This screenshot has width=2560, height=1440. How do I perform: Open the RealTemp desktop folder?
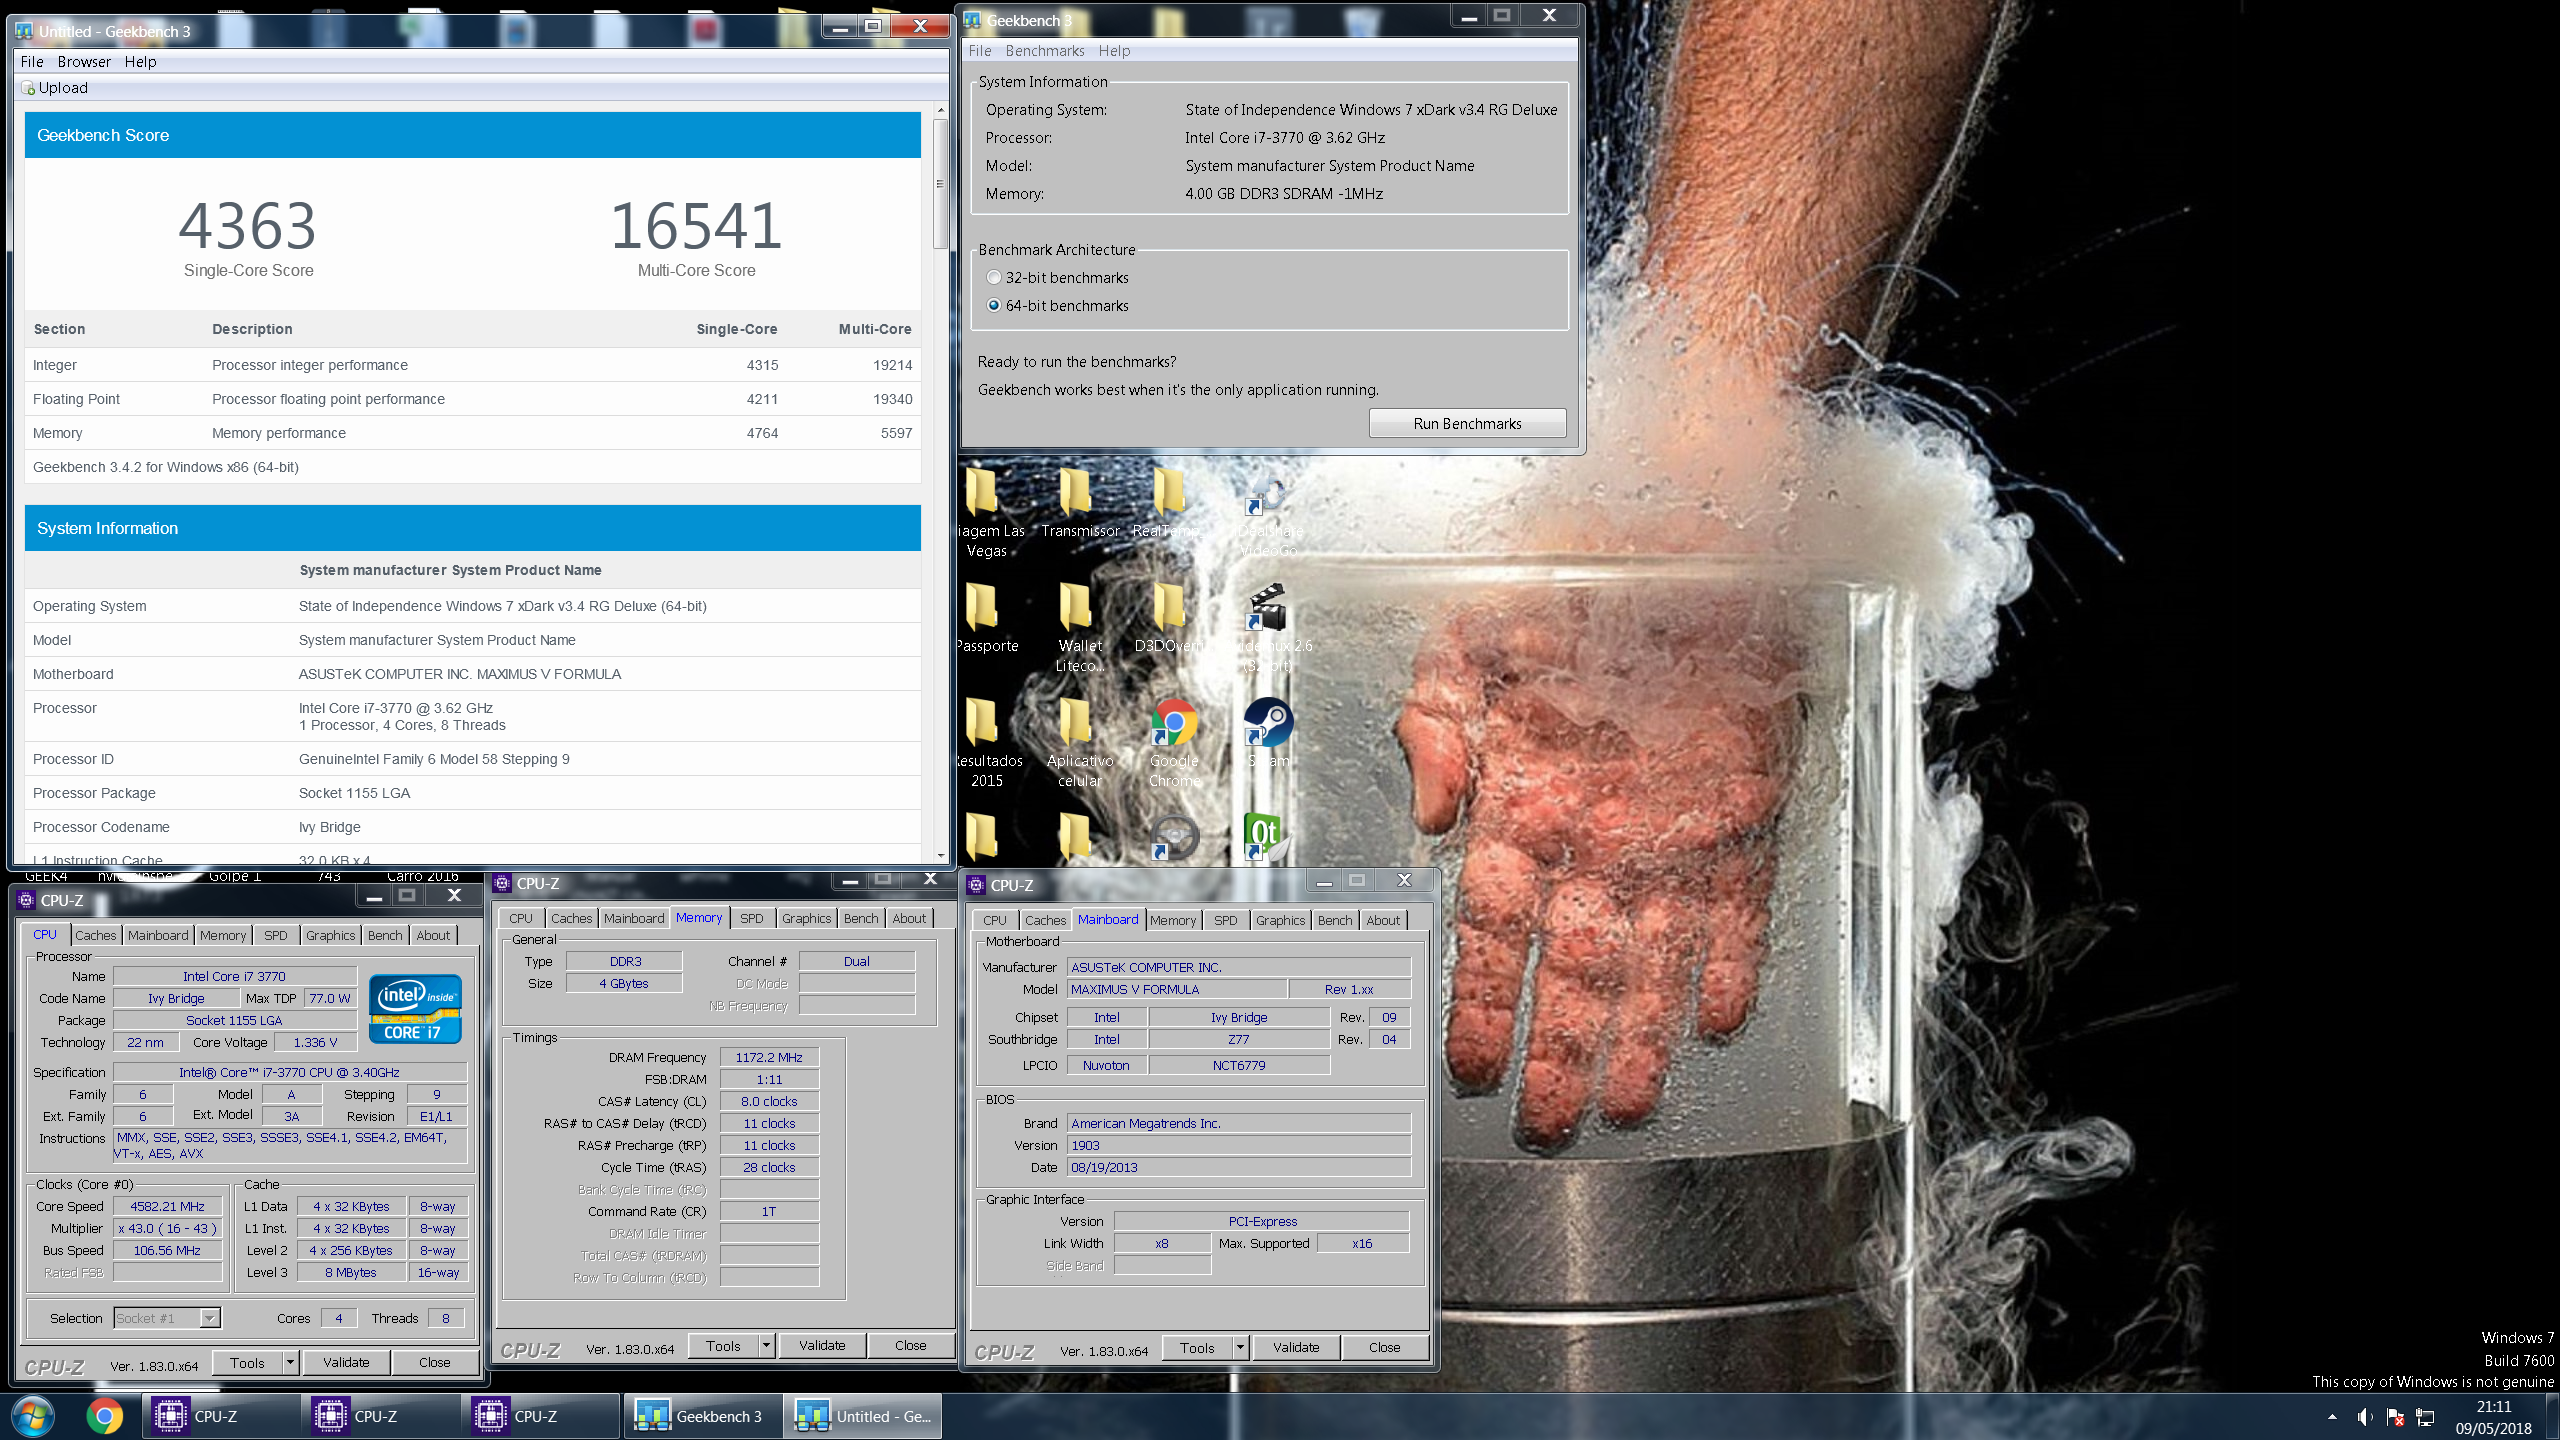coord(1169,504)
